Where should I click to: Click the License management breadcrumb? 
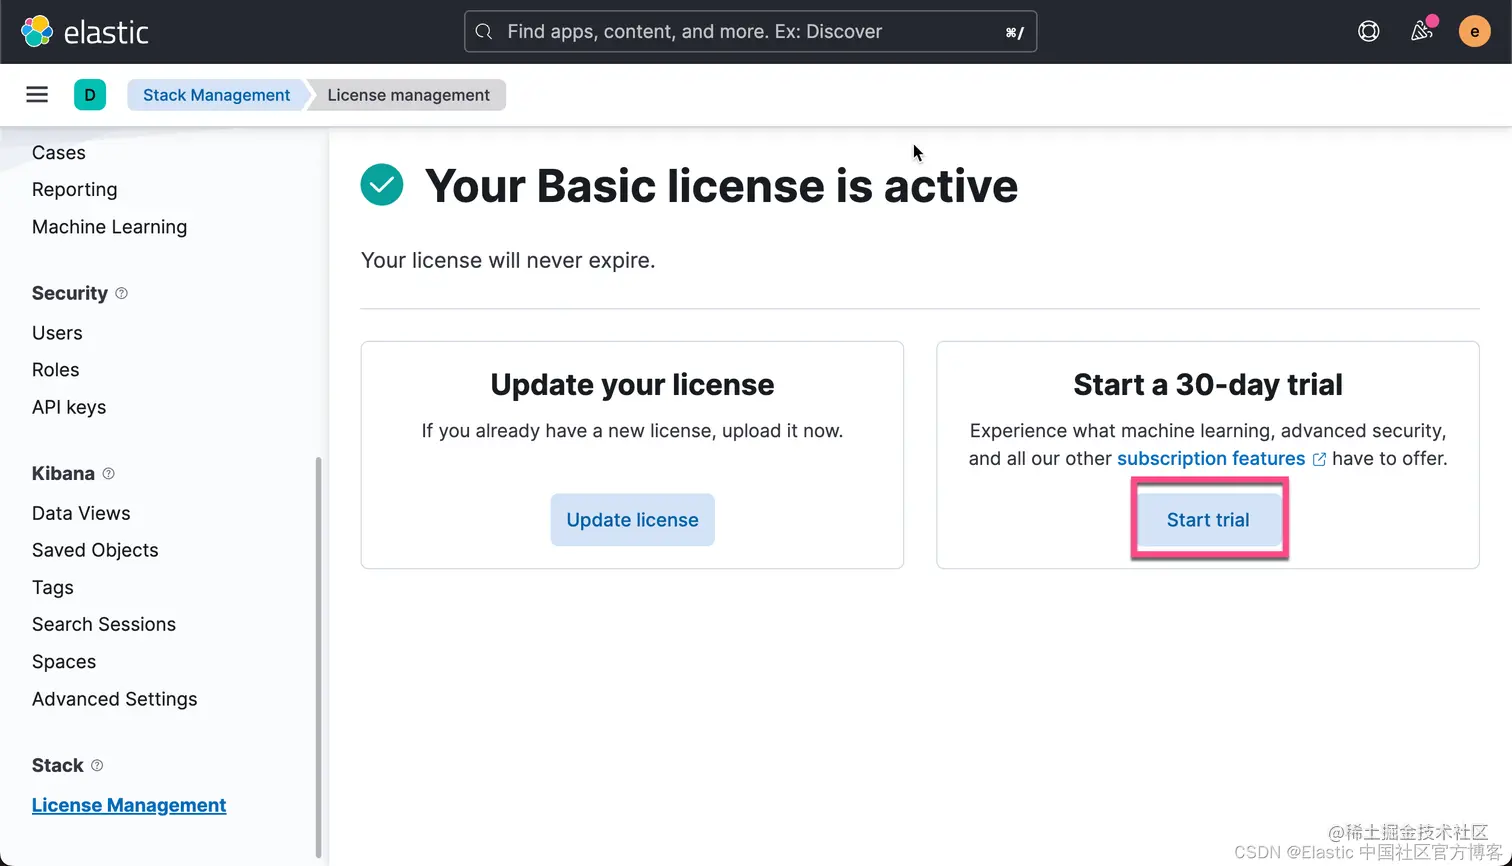408,95
